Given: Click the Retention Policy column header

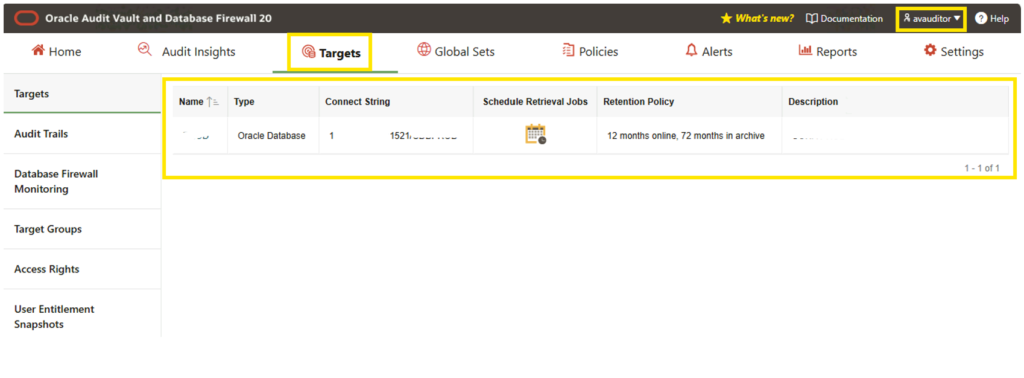Looking at the screenshot, I should [x=638, y=102].
